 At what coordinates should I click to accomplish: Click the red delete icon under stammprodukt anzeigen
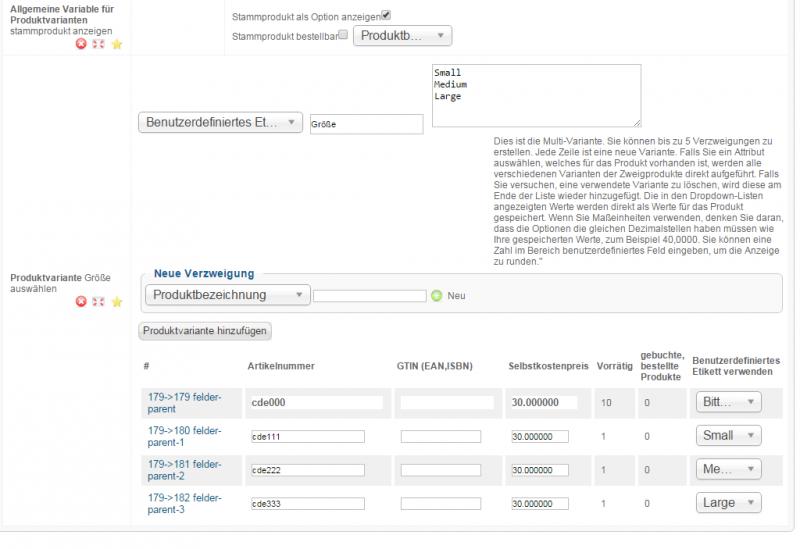[82, 44]
